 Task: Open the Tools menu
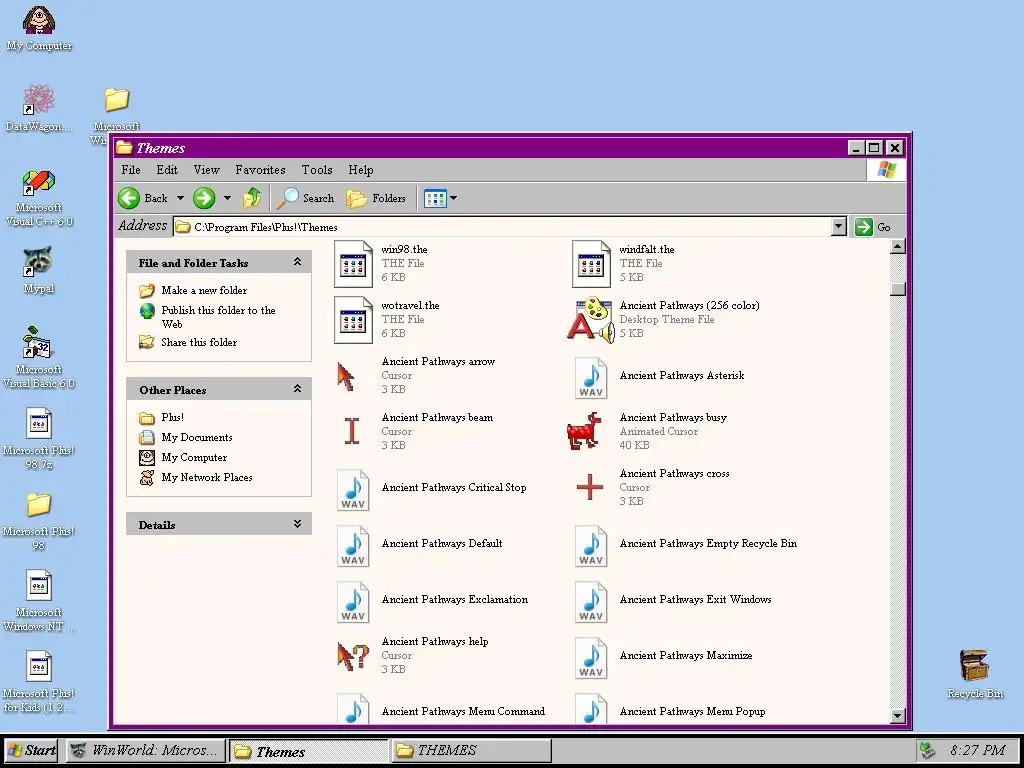click(x=317, y=170)
